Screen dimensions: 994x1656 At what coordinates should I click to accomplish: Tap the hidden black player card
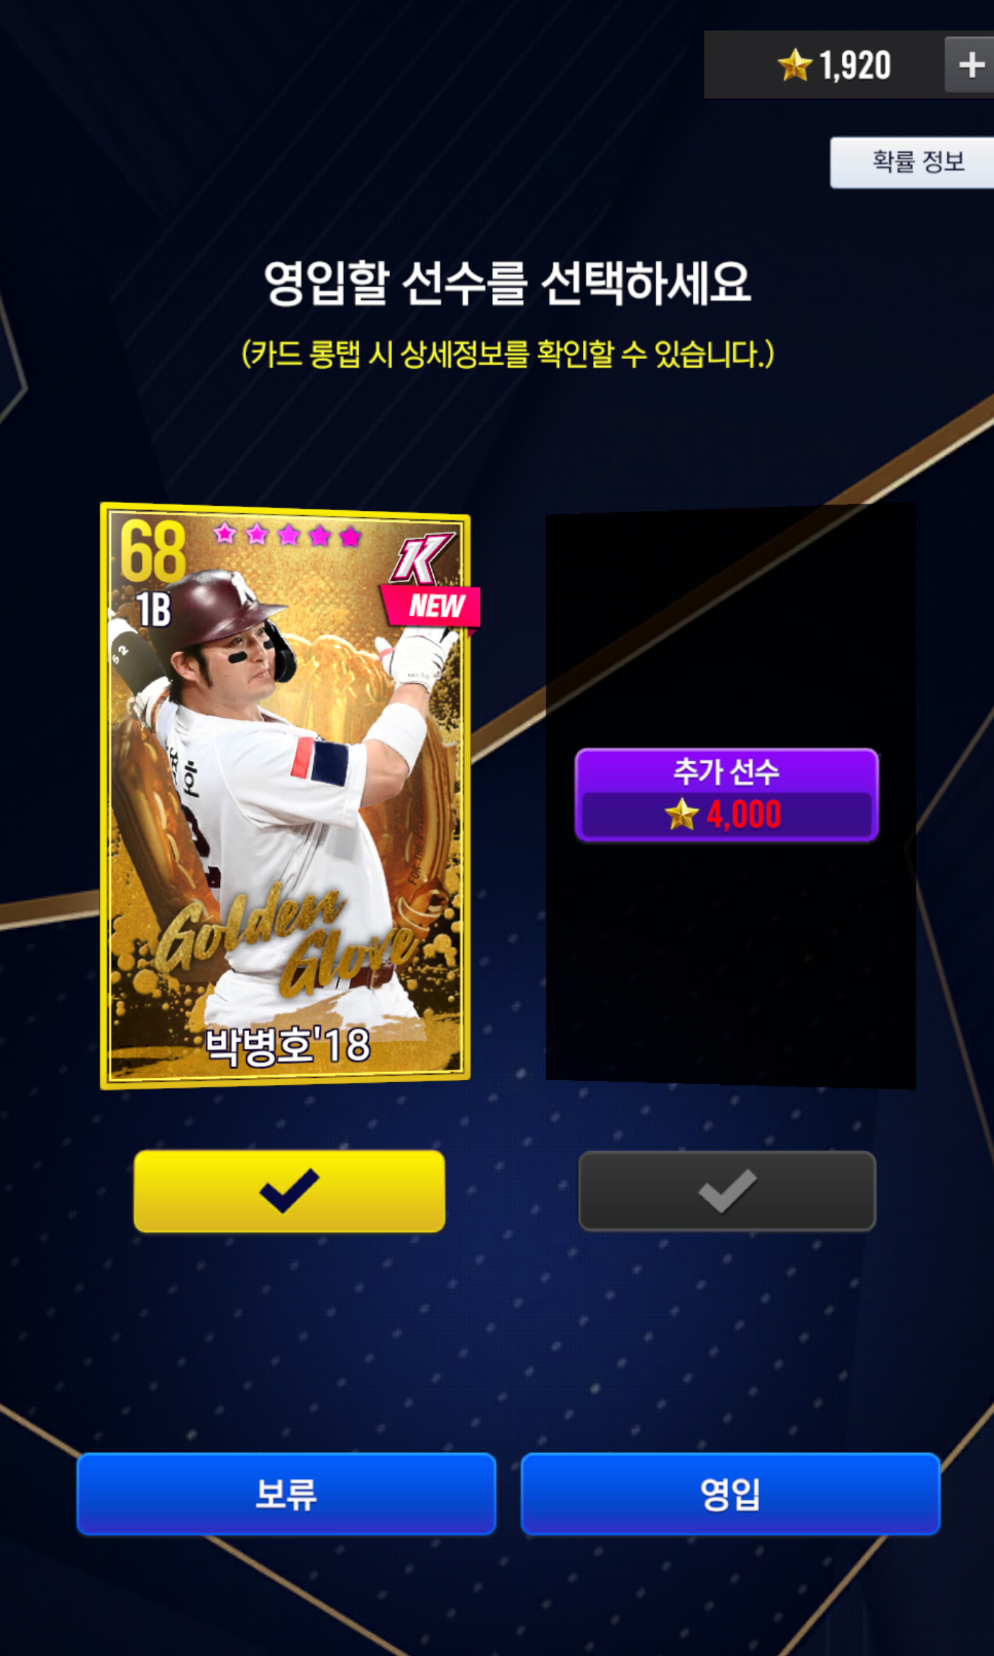(x=731, y=796)
